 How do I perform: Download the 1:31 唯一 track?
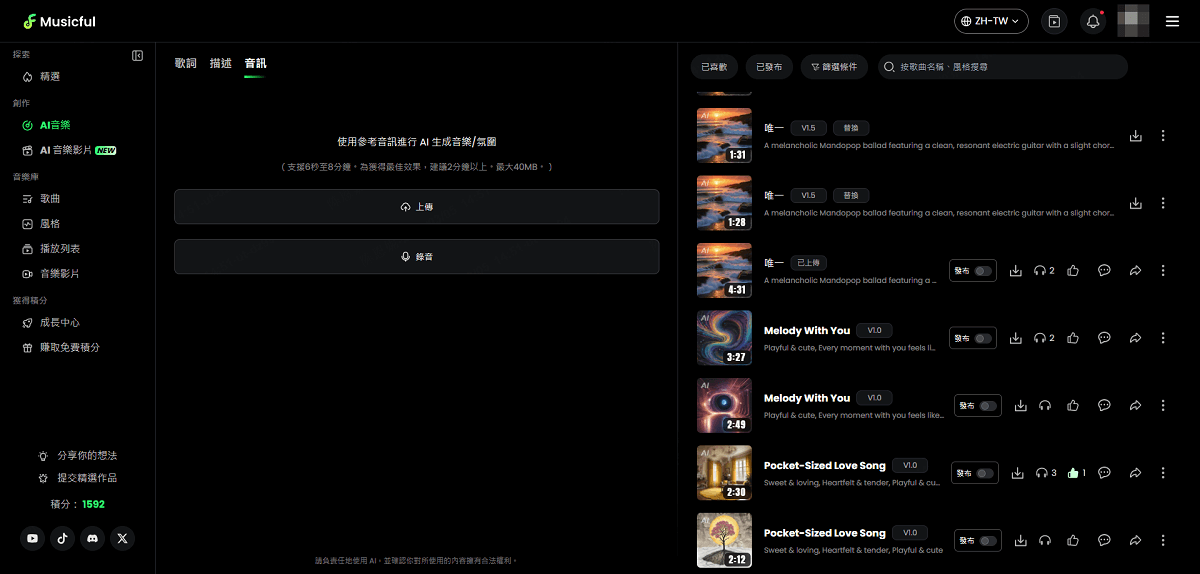coord(1135,136)
